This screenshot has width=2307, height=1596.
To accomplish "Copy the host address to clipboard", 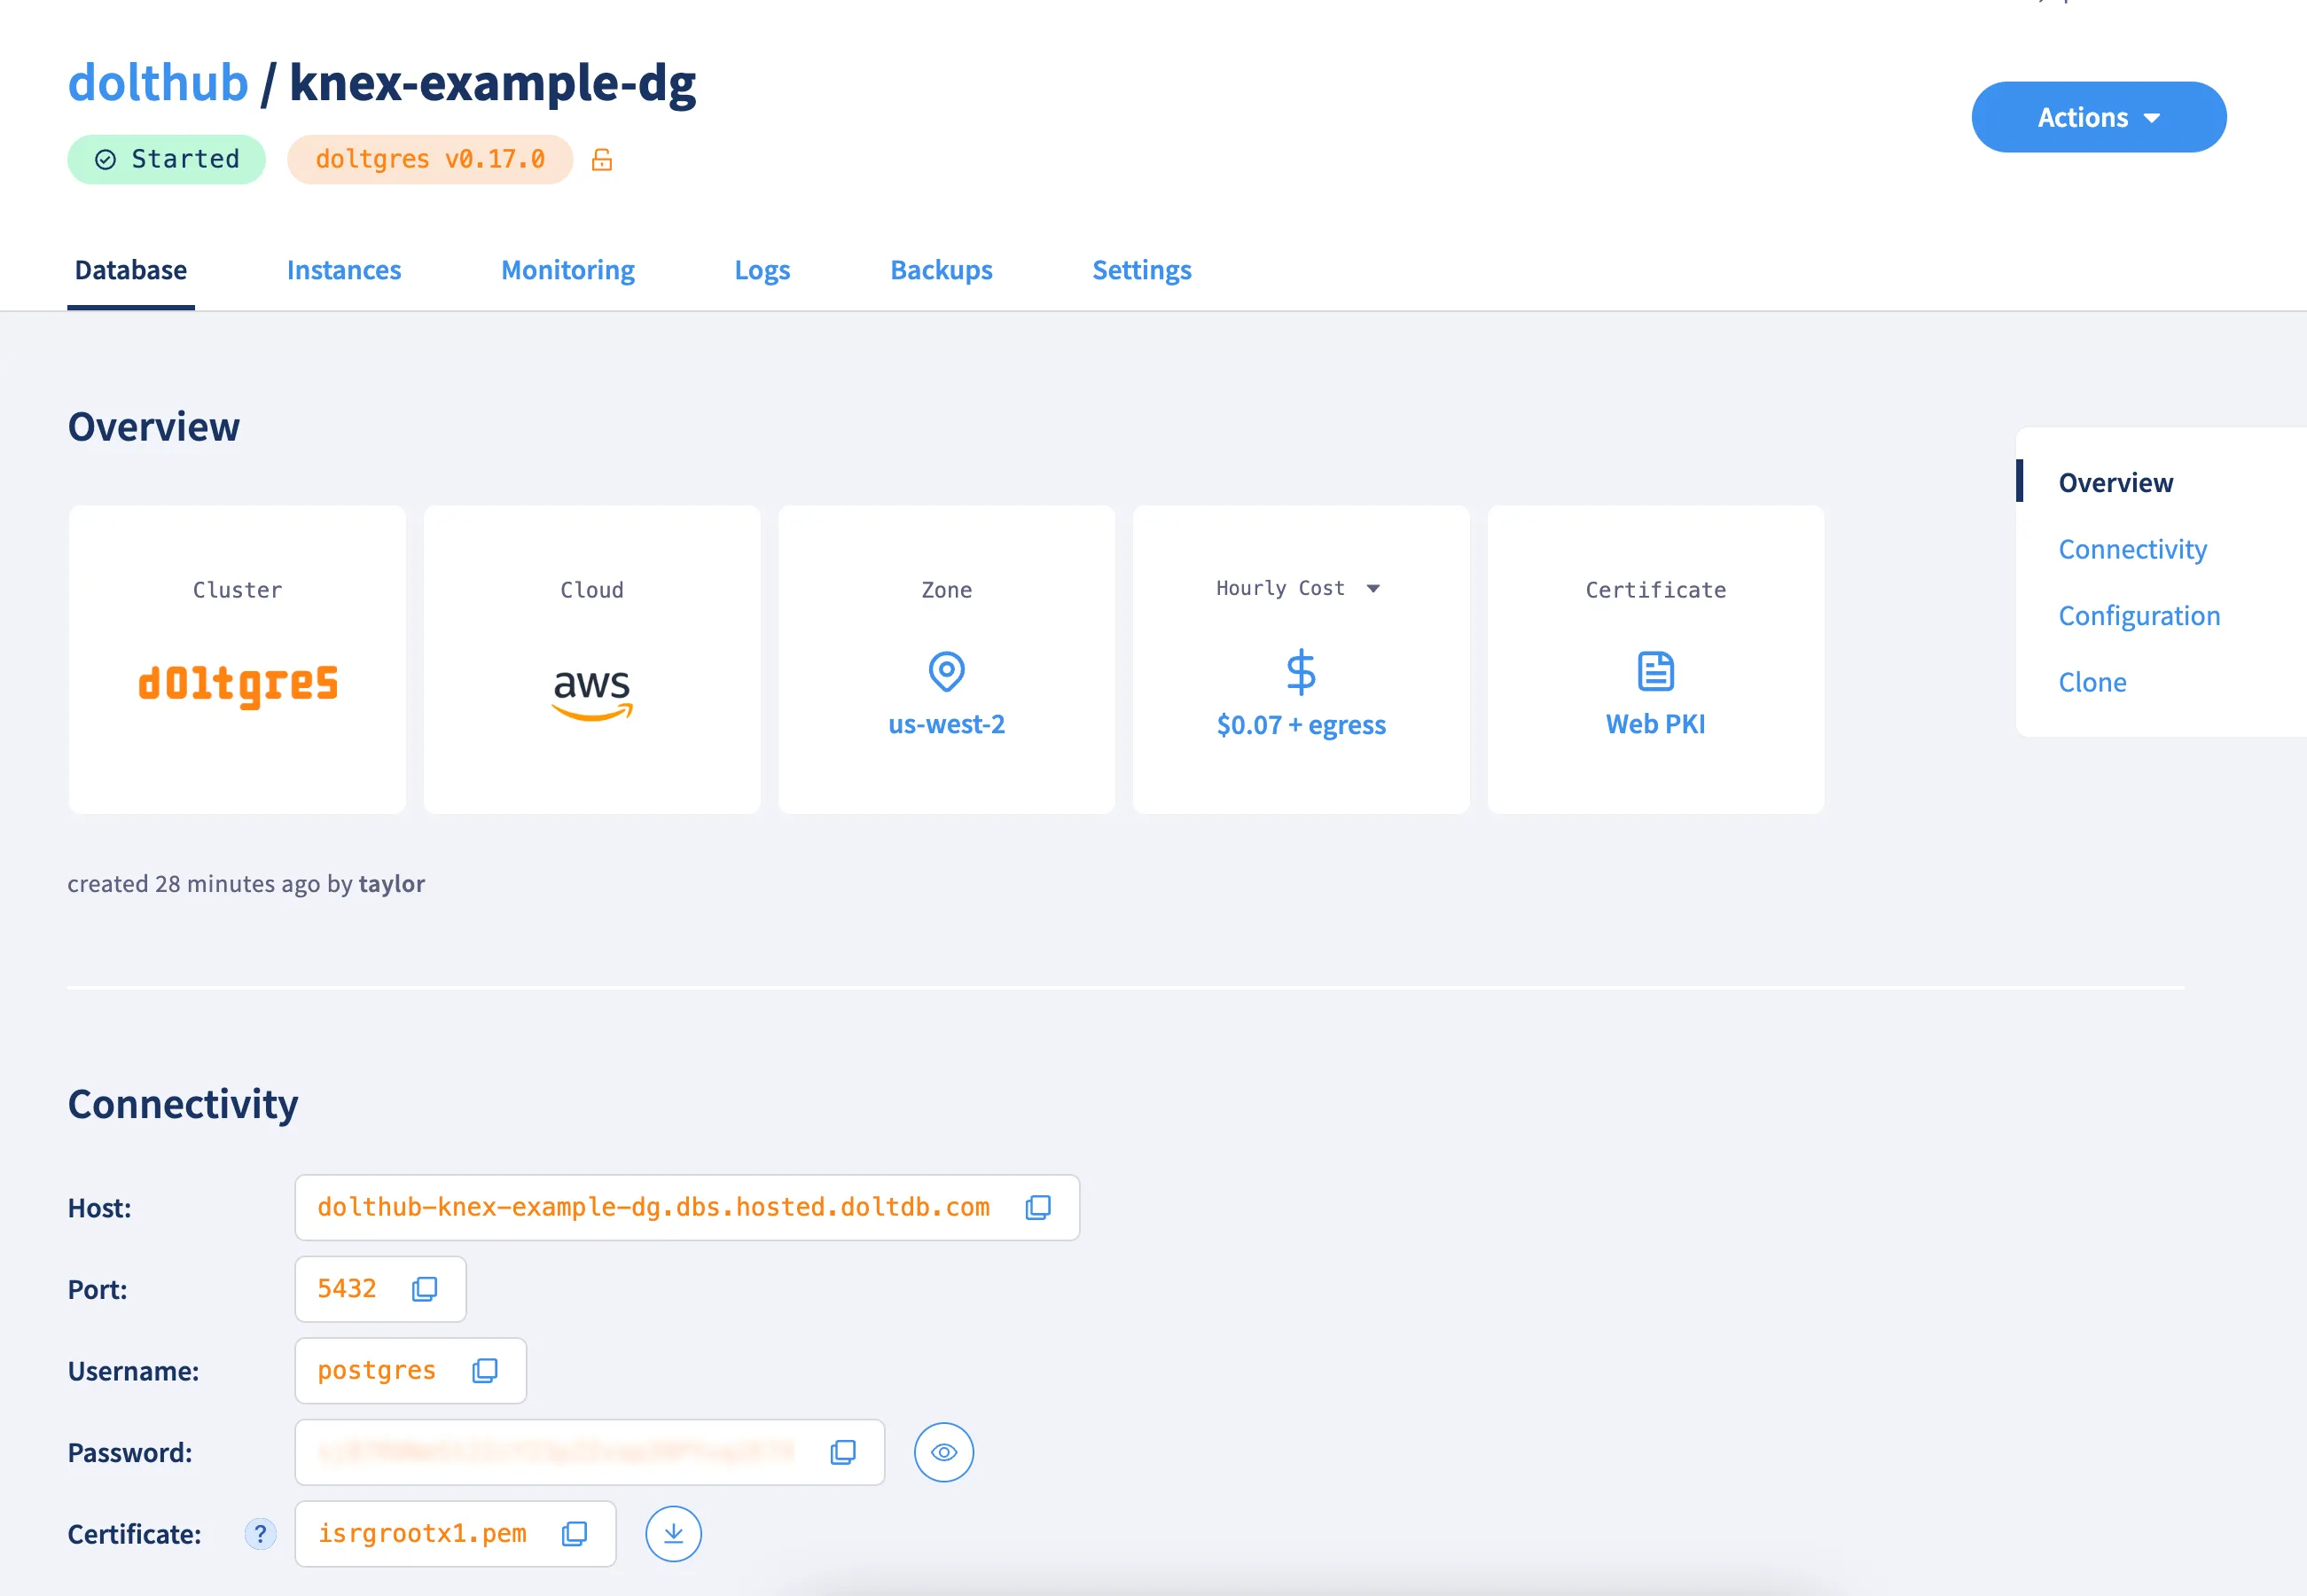I will click(x=1038, y=1207).
